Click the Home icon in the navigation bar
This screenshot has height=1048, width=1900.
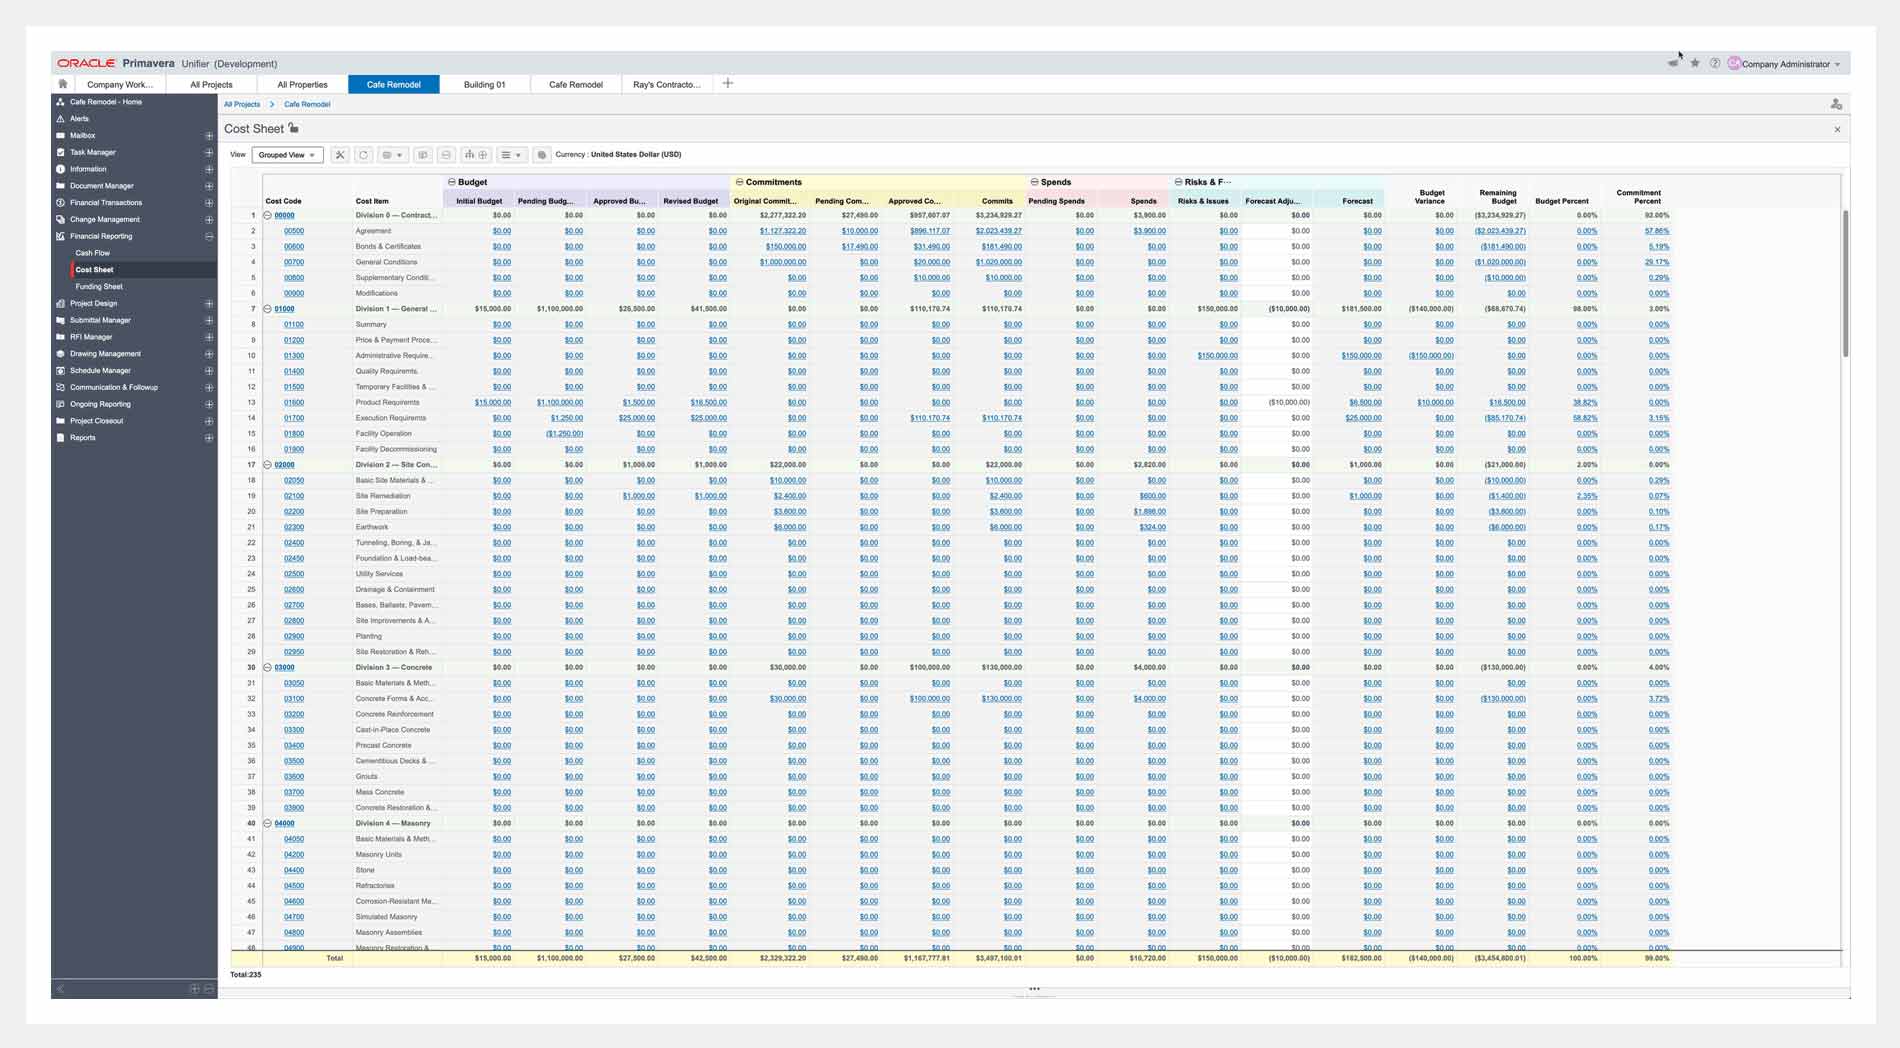[x=65, y=85]
